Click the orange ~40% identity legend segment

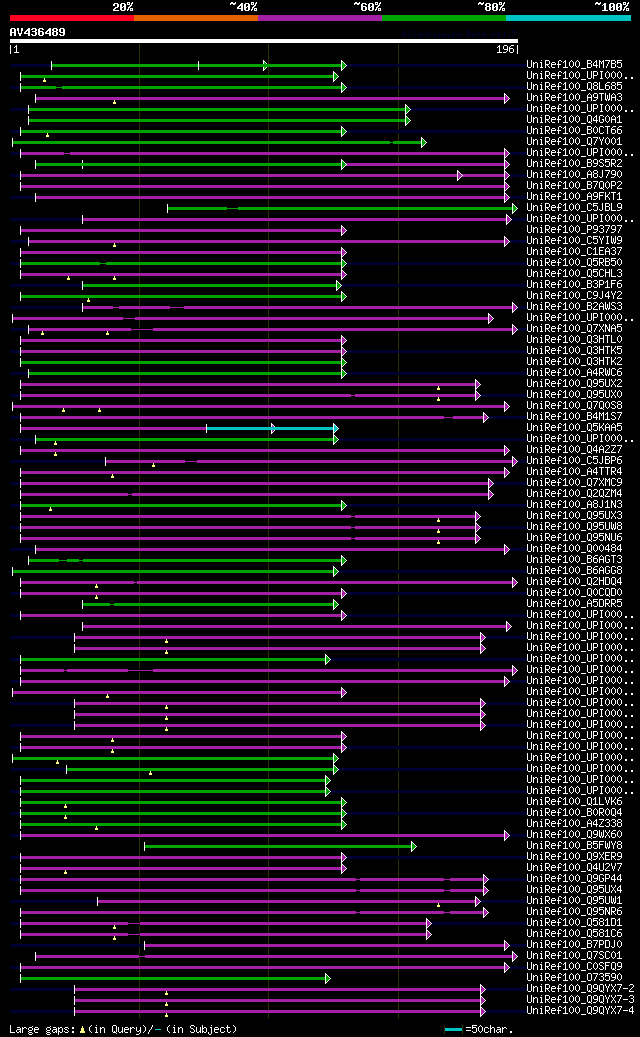click(x=196, y=18)
